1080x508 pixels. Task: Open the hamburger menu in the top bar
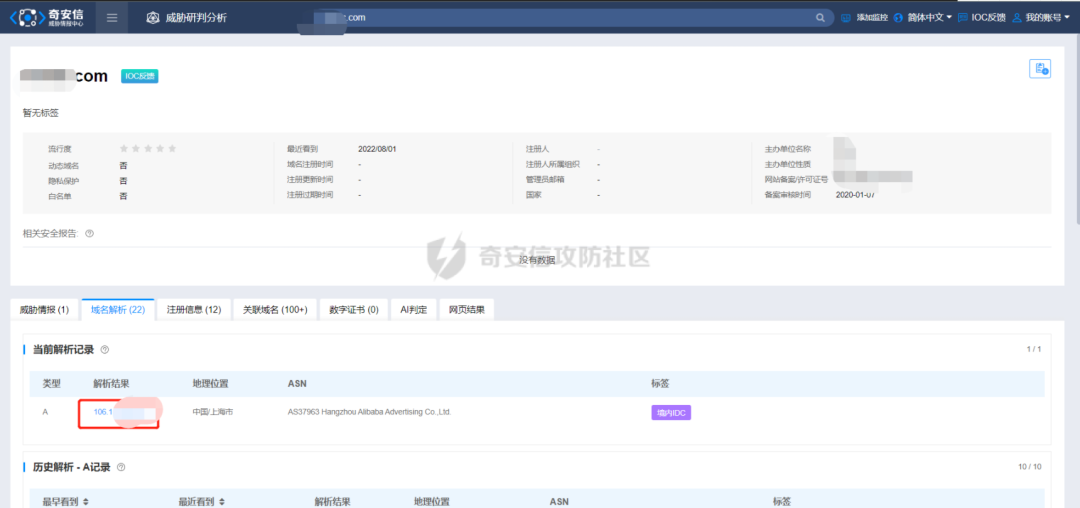(x=112, y=17)
